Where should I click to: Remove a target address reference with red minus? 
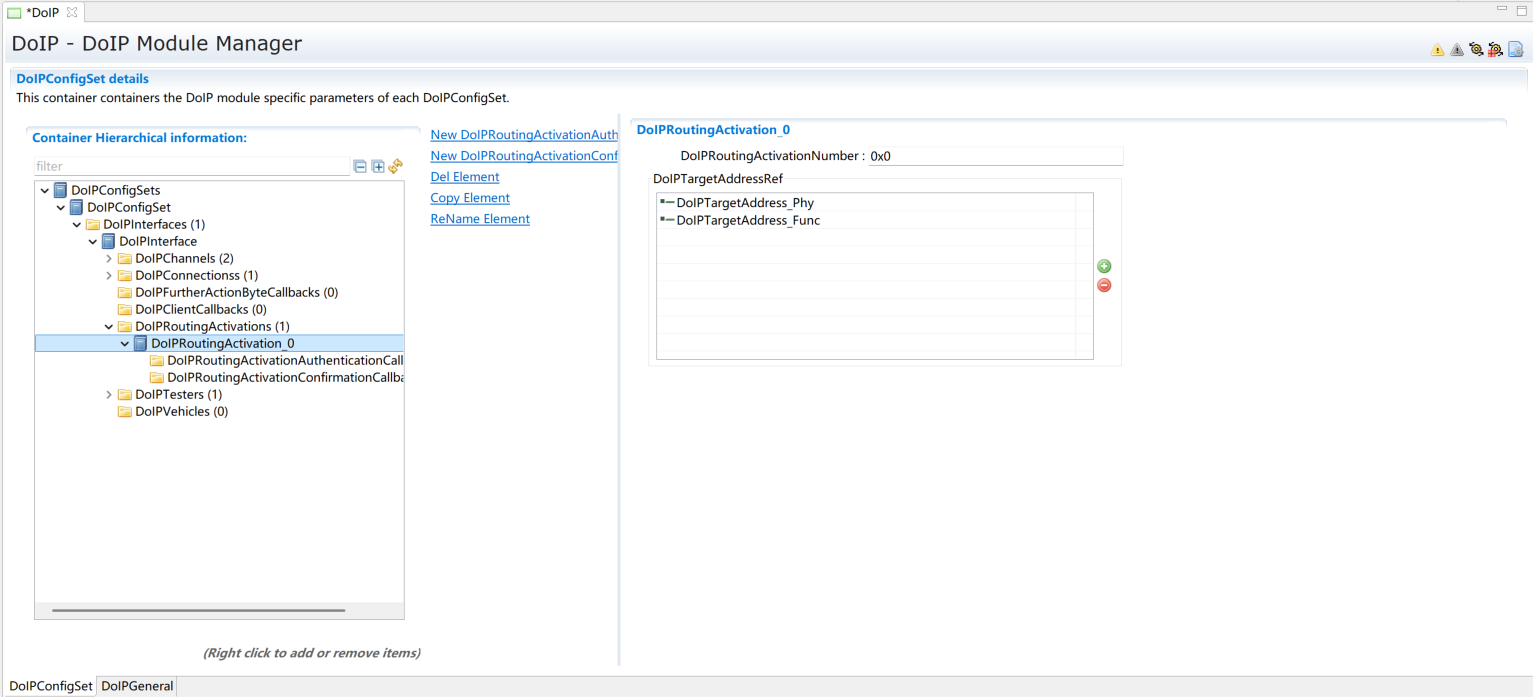pyautogui.click(x=1104, y=285)
